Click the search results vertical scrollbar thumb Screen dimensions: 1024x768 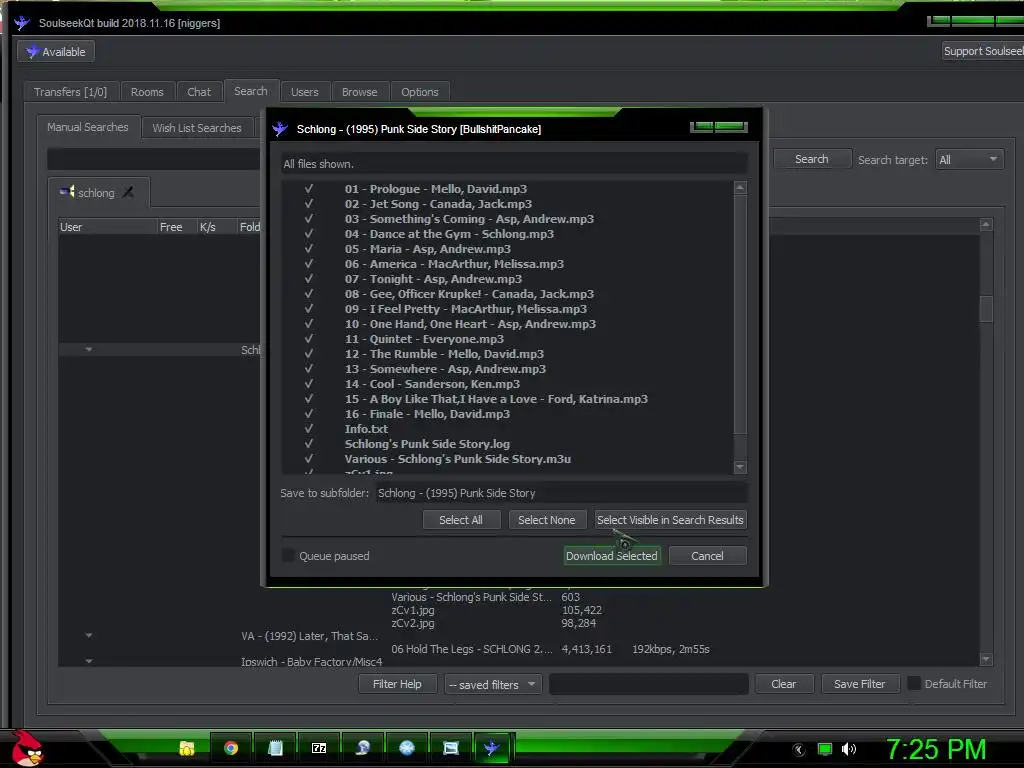[x=986, y=309]
